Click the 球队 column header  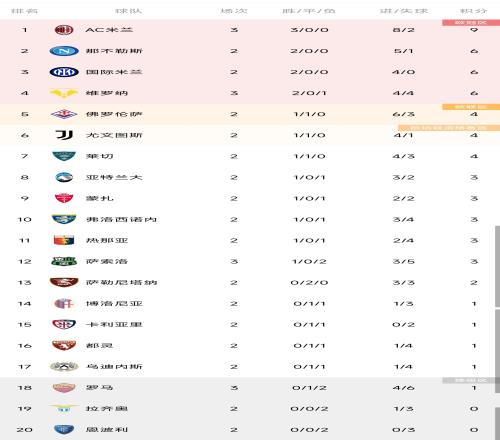129,11
